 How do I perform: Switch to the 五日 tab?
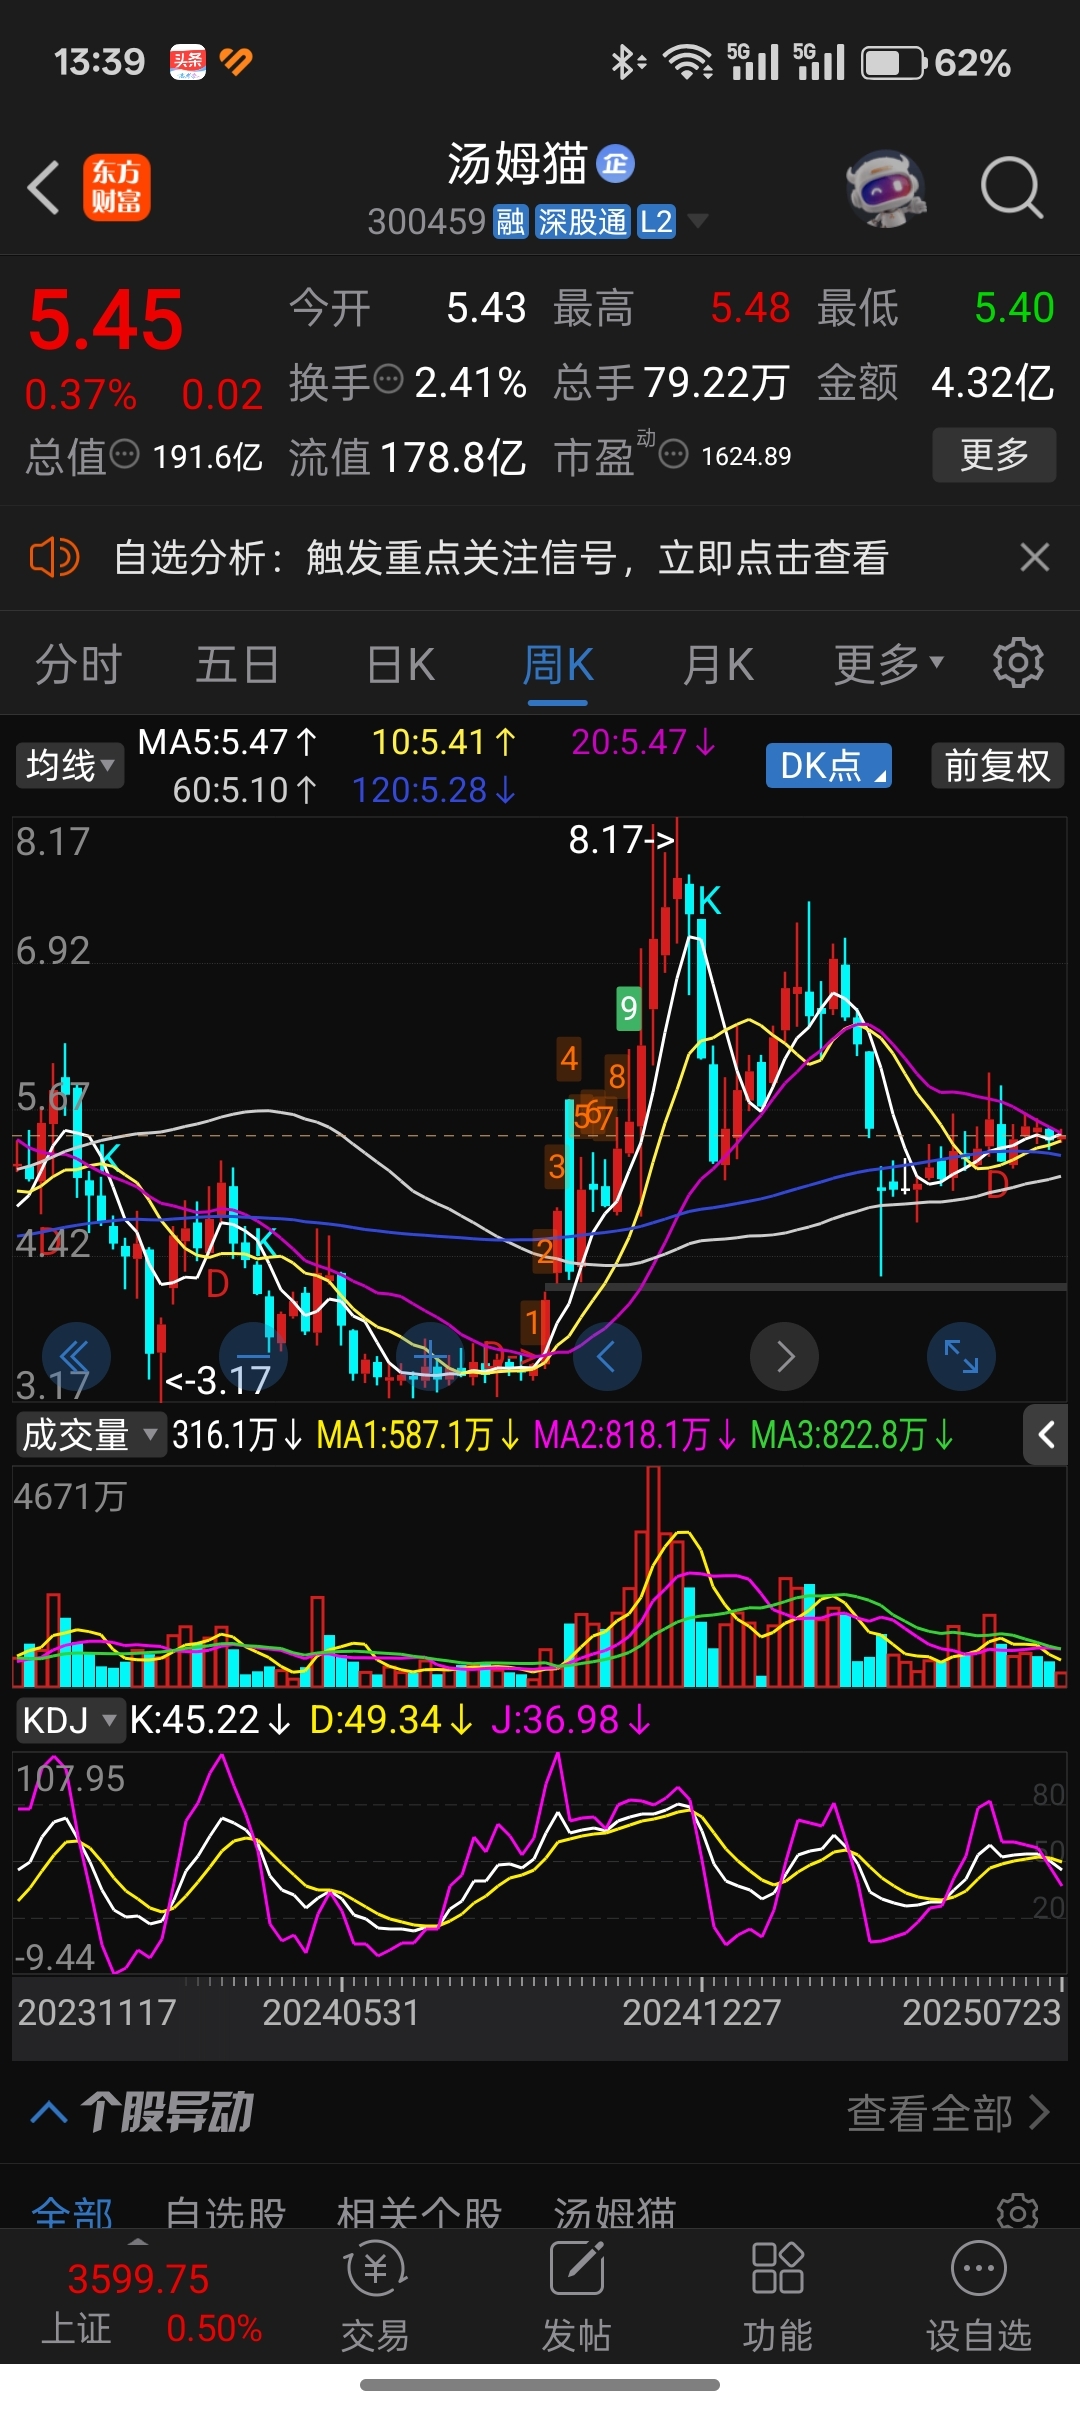point(237,665)
